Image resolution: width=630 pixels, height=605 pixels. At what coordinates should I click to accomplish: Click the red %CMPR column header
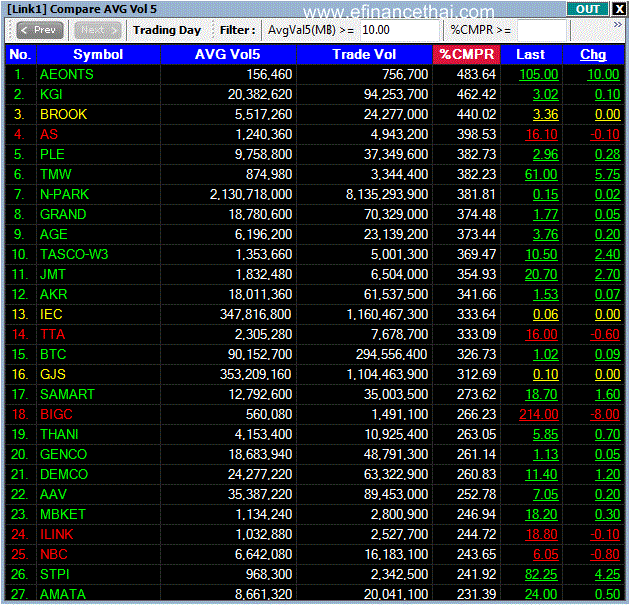[x=466, y=54]
